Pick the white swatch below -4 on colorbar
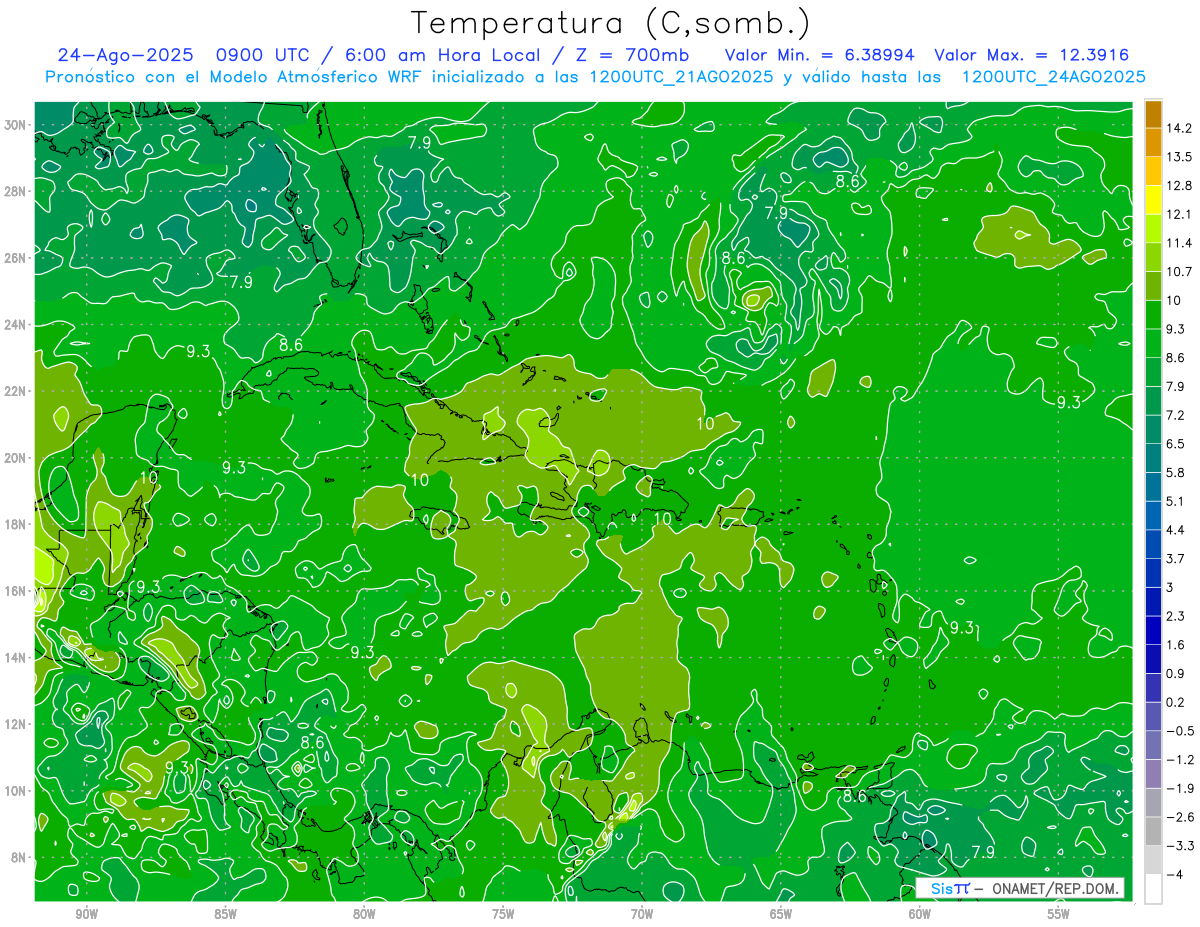This screenshot has width=1200, height=927. [1153, 889]
